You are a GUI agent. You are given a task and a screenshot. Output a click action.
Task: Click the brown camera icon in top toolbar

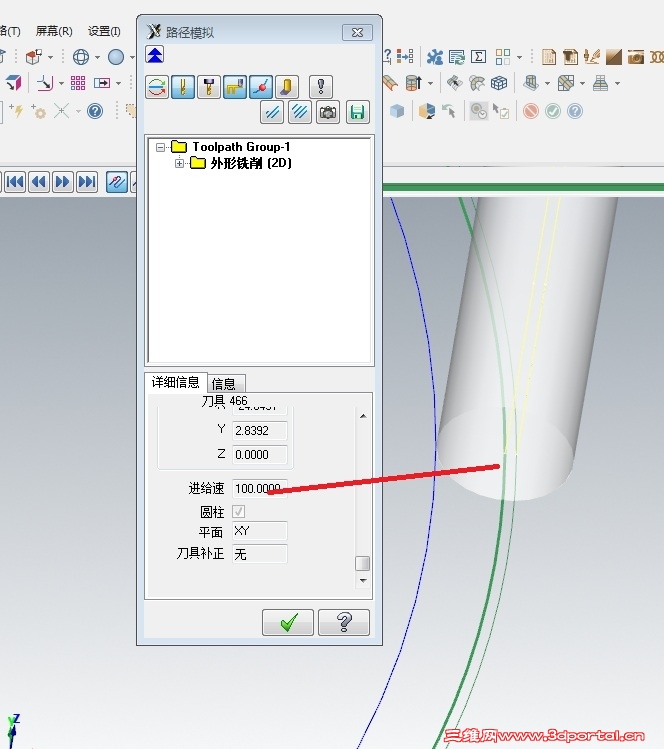pos(636,57)
